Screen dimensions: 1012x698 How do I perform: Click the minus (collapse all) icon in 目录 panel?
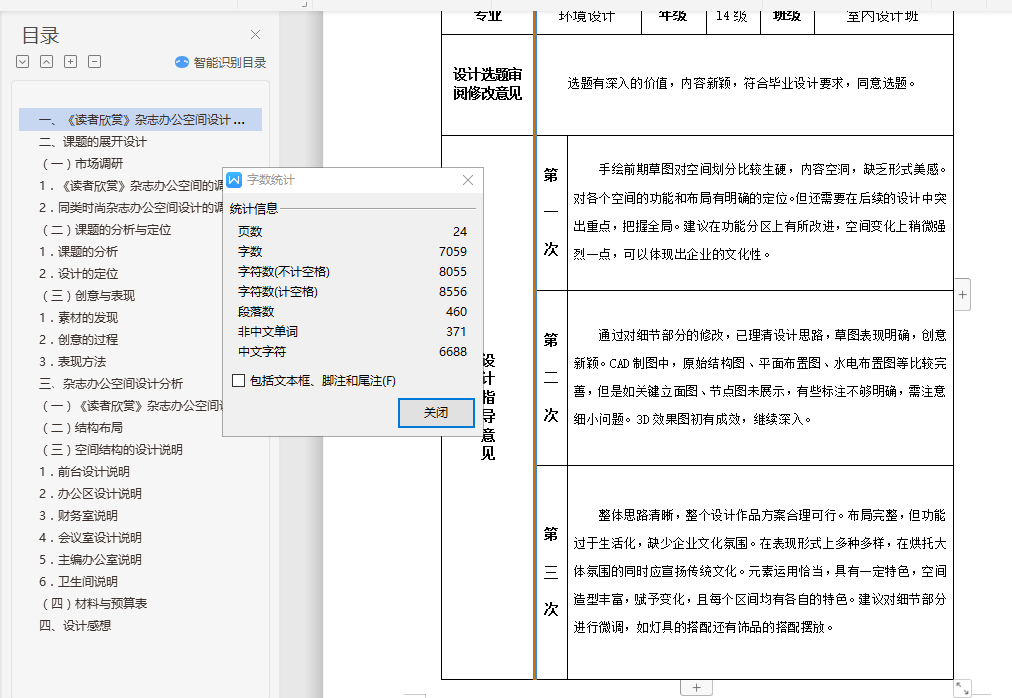pos(94,62)
